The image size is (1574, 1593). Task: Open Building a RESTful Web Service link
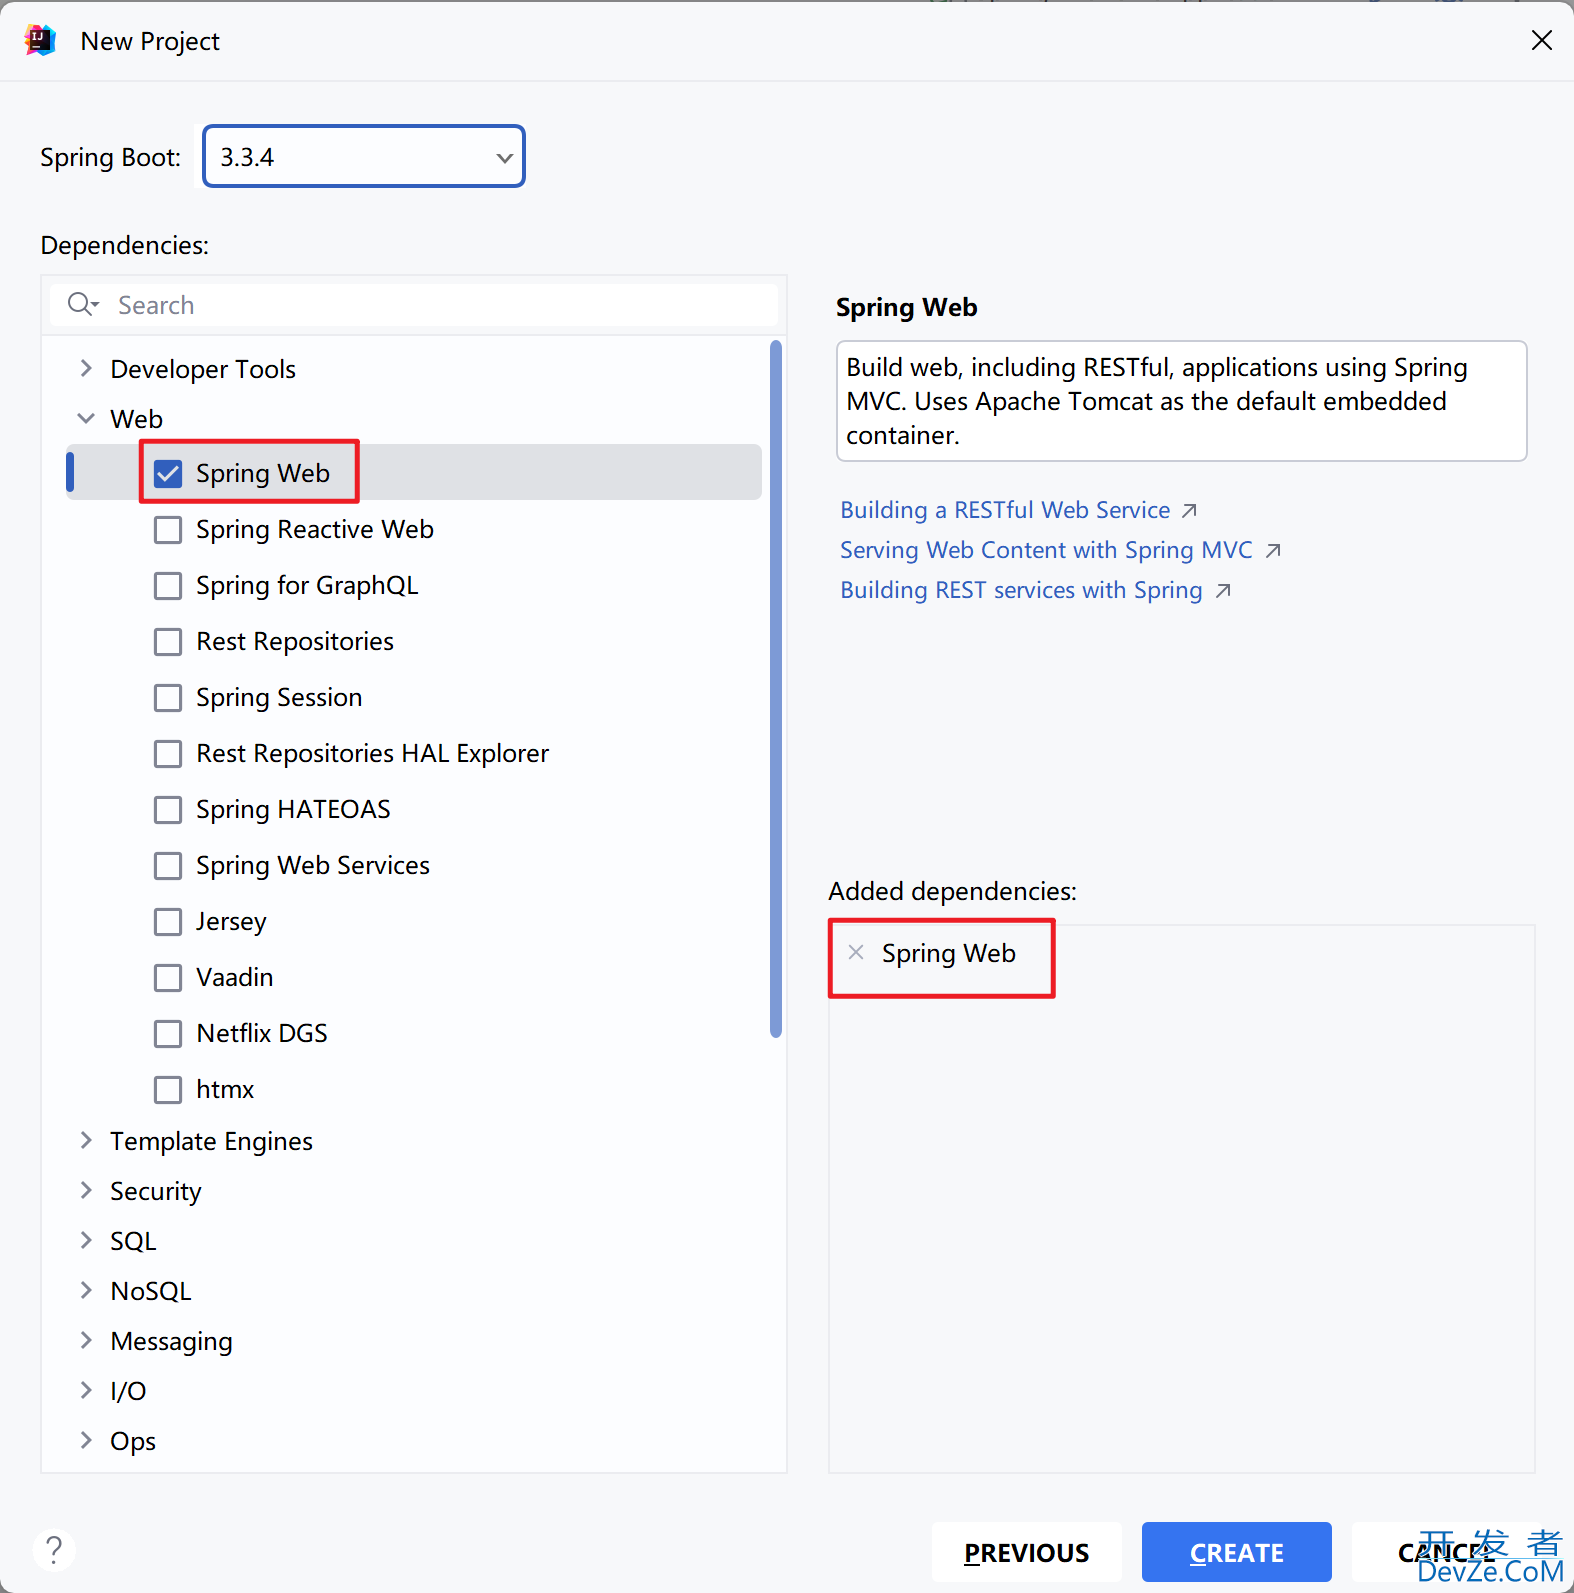(x=1005, y=510)
